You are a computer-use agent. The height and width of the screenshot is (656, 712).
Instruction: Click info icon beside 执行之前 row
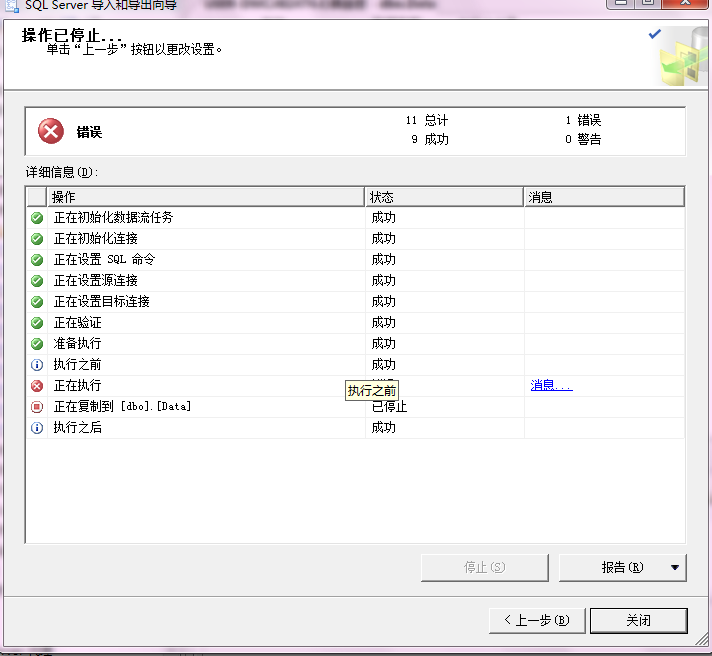(37, 365)
